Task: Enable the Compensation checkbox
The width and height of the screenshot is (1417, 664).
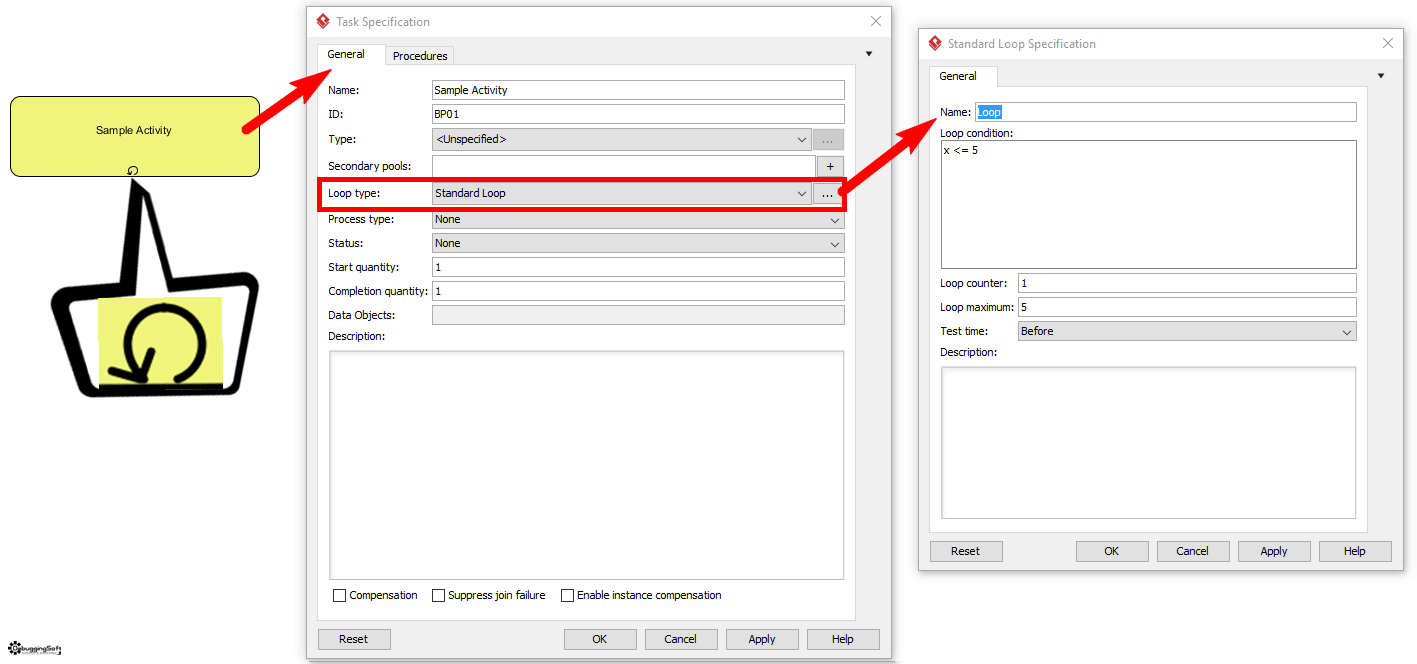Action: [339, 595]
